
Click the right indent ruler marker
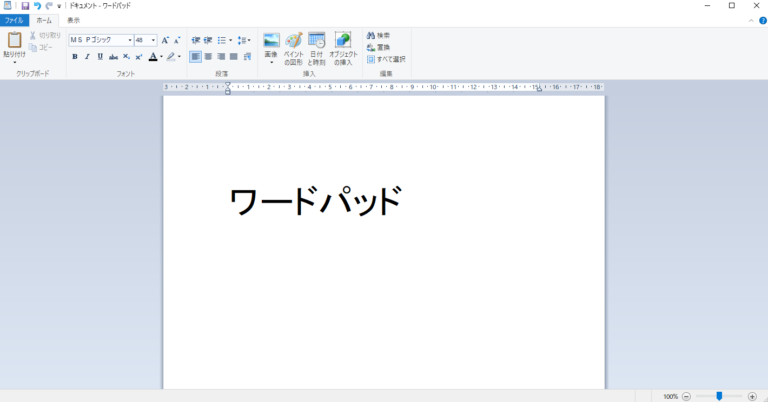[x=539, y=89]
